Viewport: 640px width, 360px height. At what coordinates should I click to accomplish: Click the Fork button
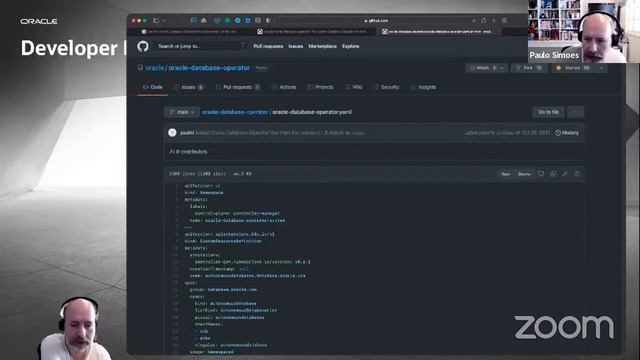pos(529,68)
